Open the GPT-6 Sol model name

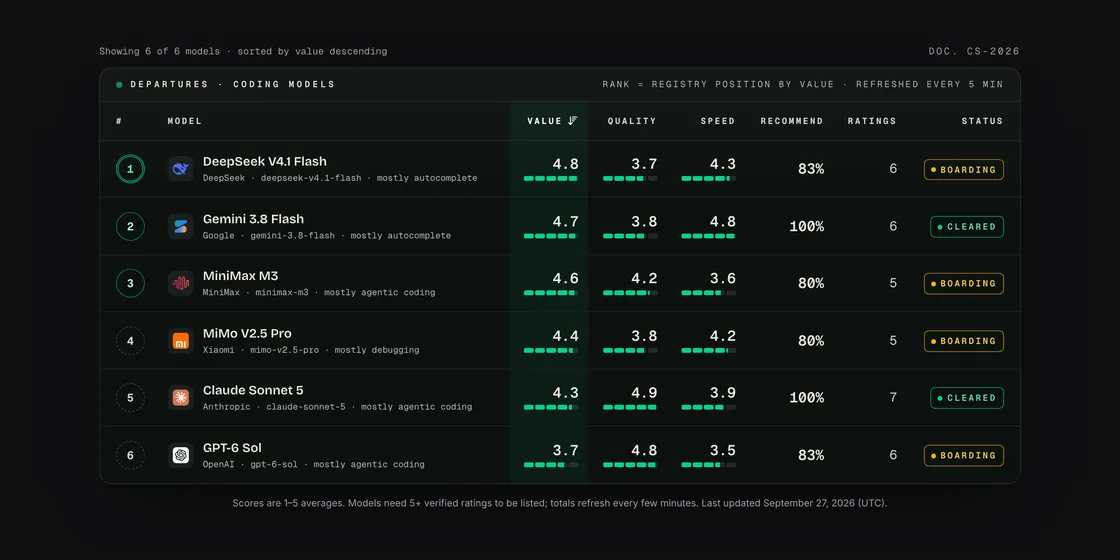tap(232, 448)
